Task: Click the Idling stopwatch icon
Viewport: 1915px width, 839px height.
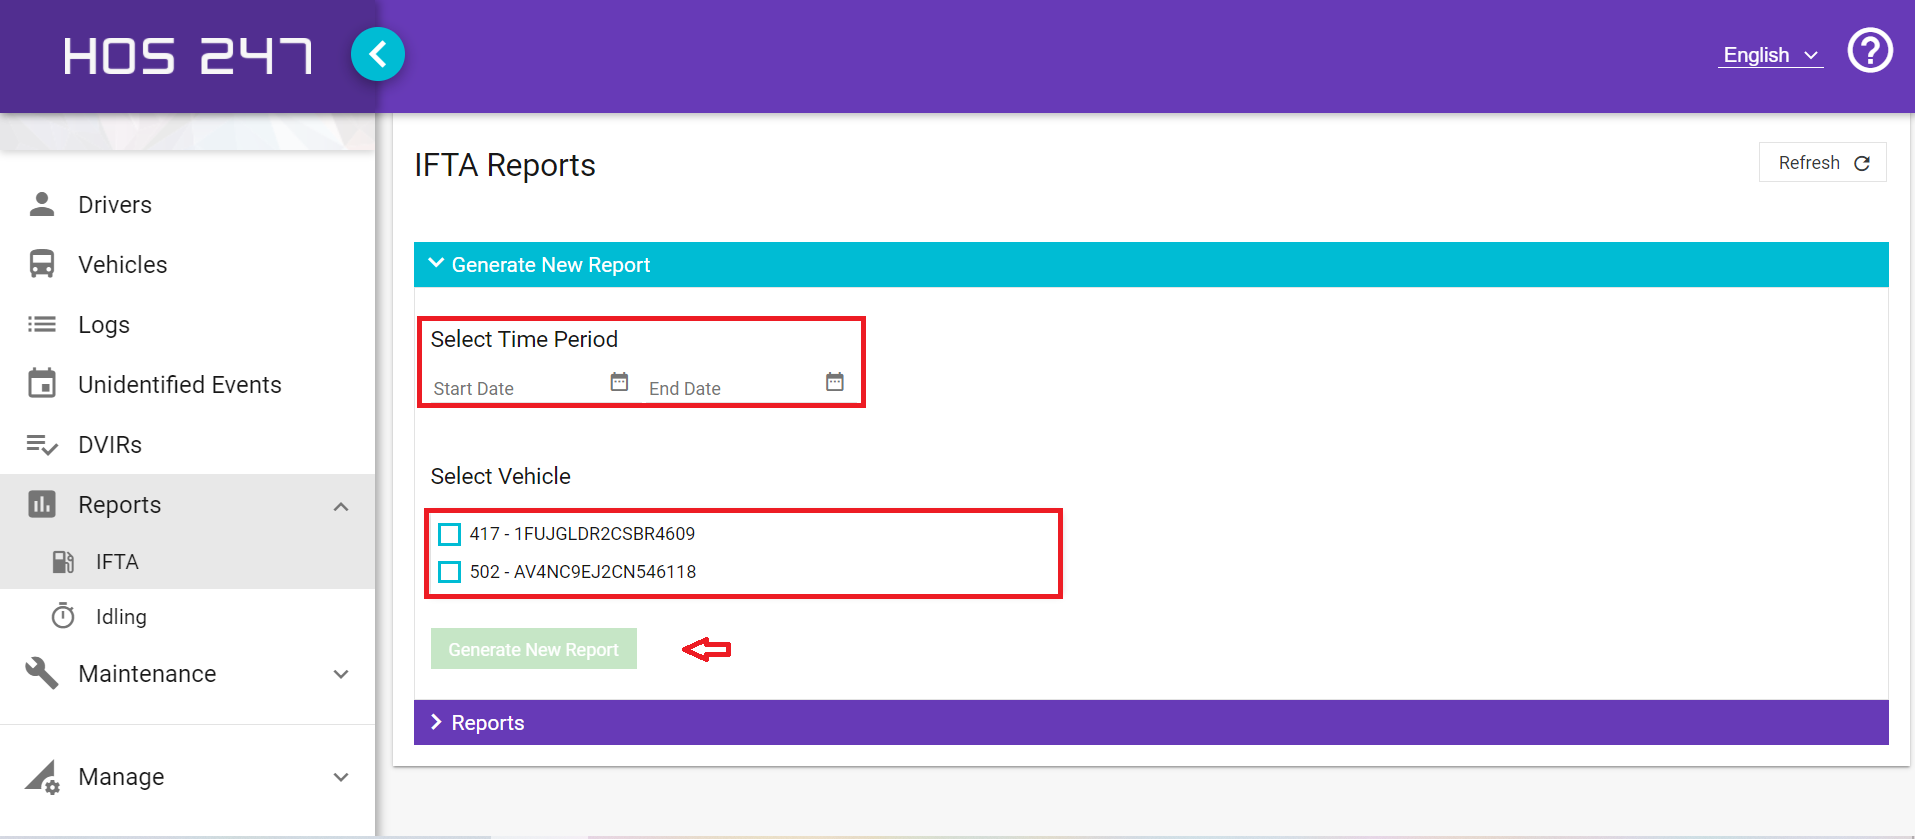Action: [63, 616]
